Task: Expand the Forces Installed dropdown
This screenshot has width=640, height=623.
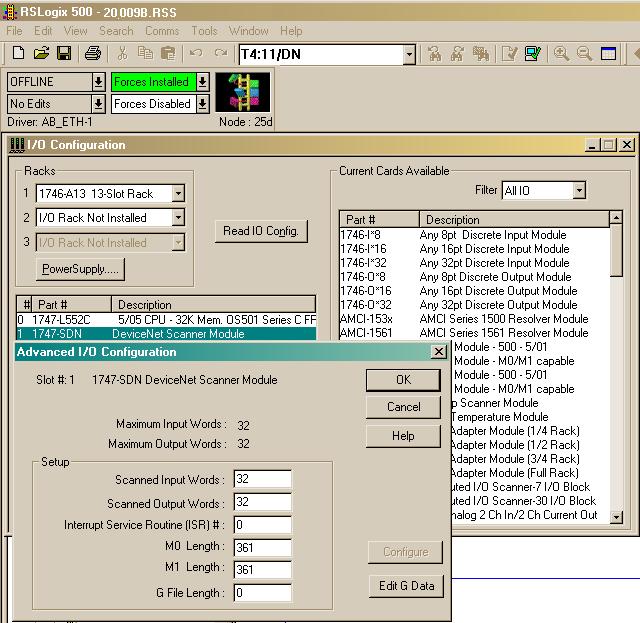Action: tap(202, 82)
